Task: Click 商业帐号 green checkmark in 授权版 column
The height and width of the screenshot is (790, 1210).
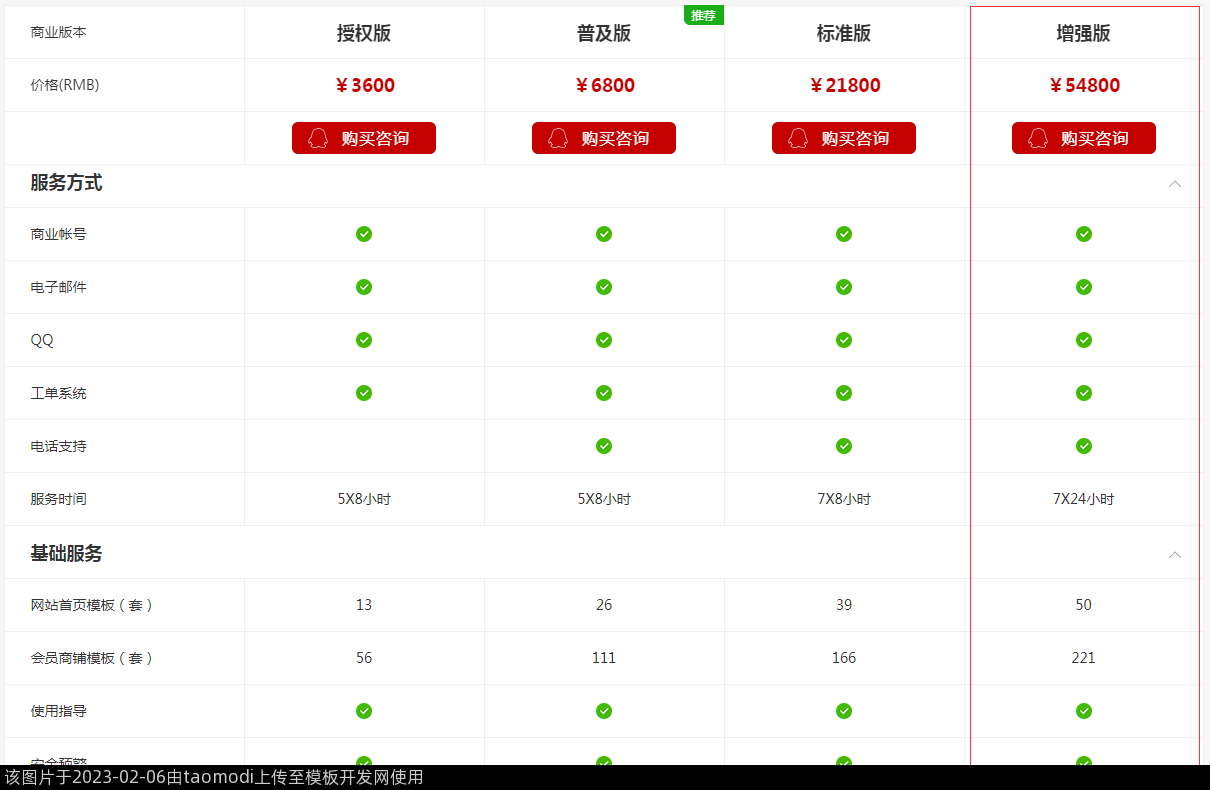Action: pyautogui.click(x=364, y=234)
